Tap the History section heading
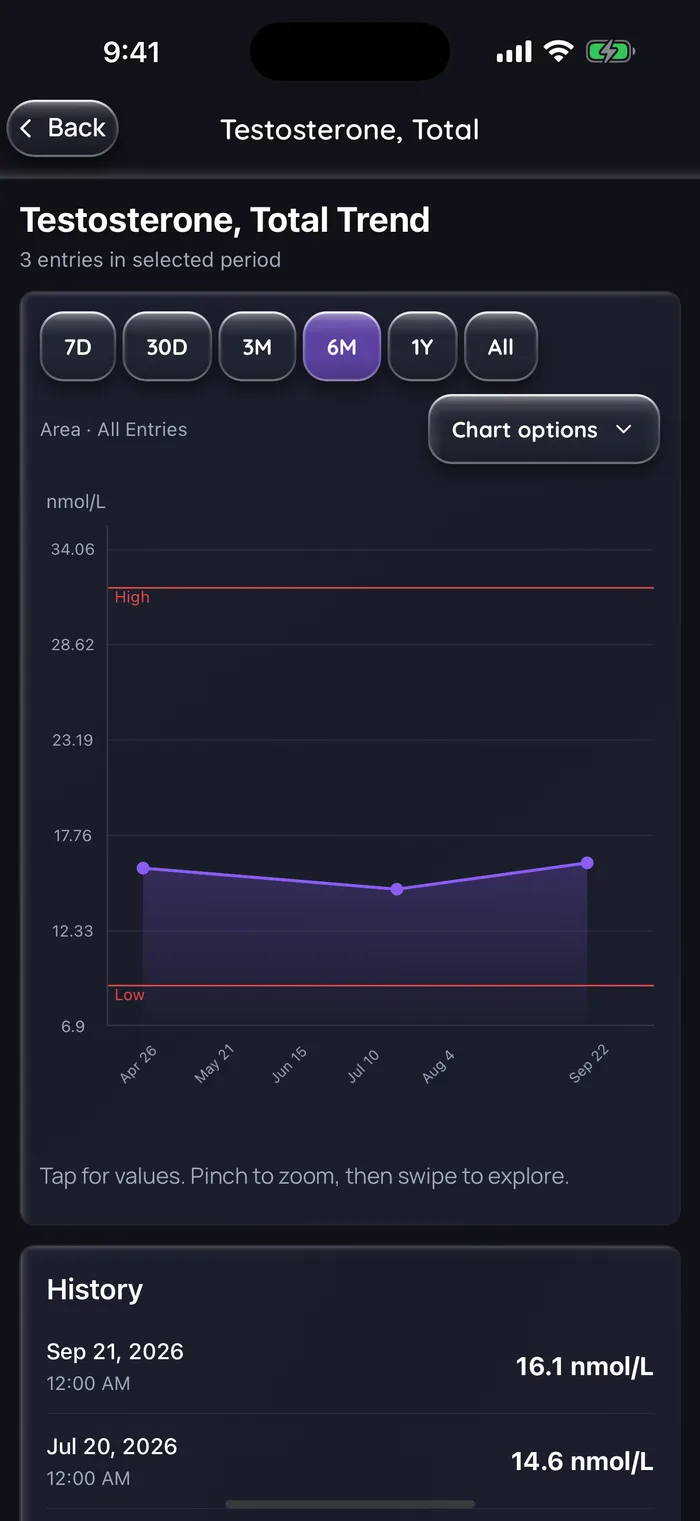 click(95, 1290)
